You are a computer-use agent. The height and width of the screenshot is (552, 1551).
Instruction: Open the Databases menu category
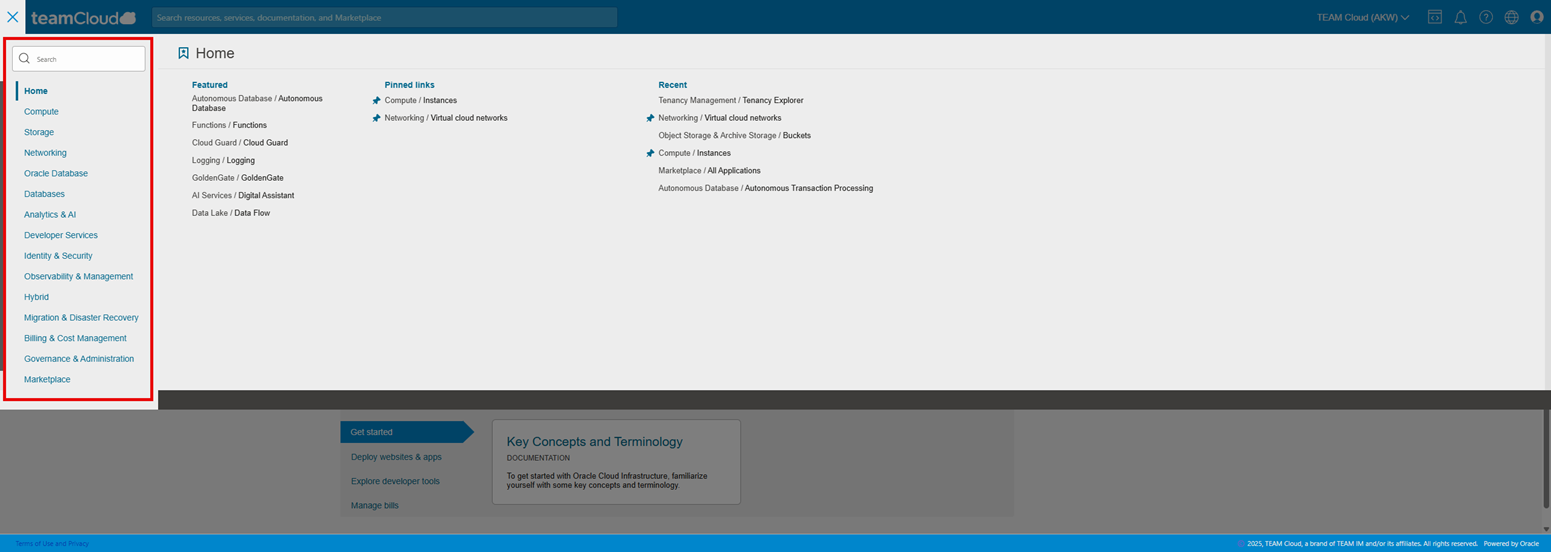(44, 194)
